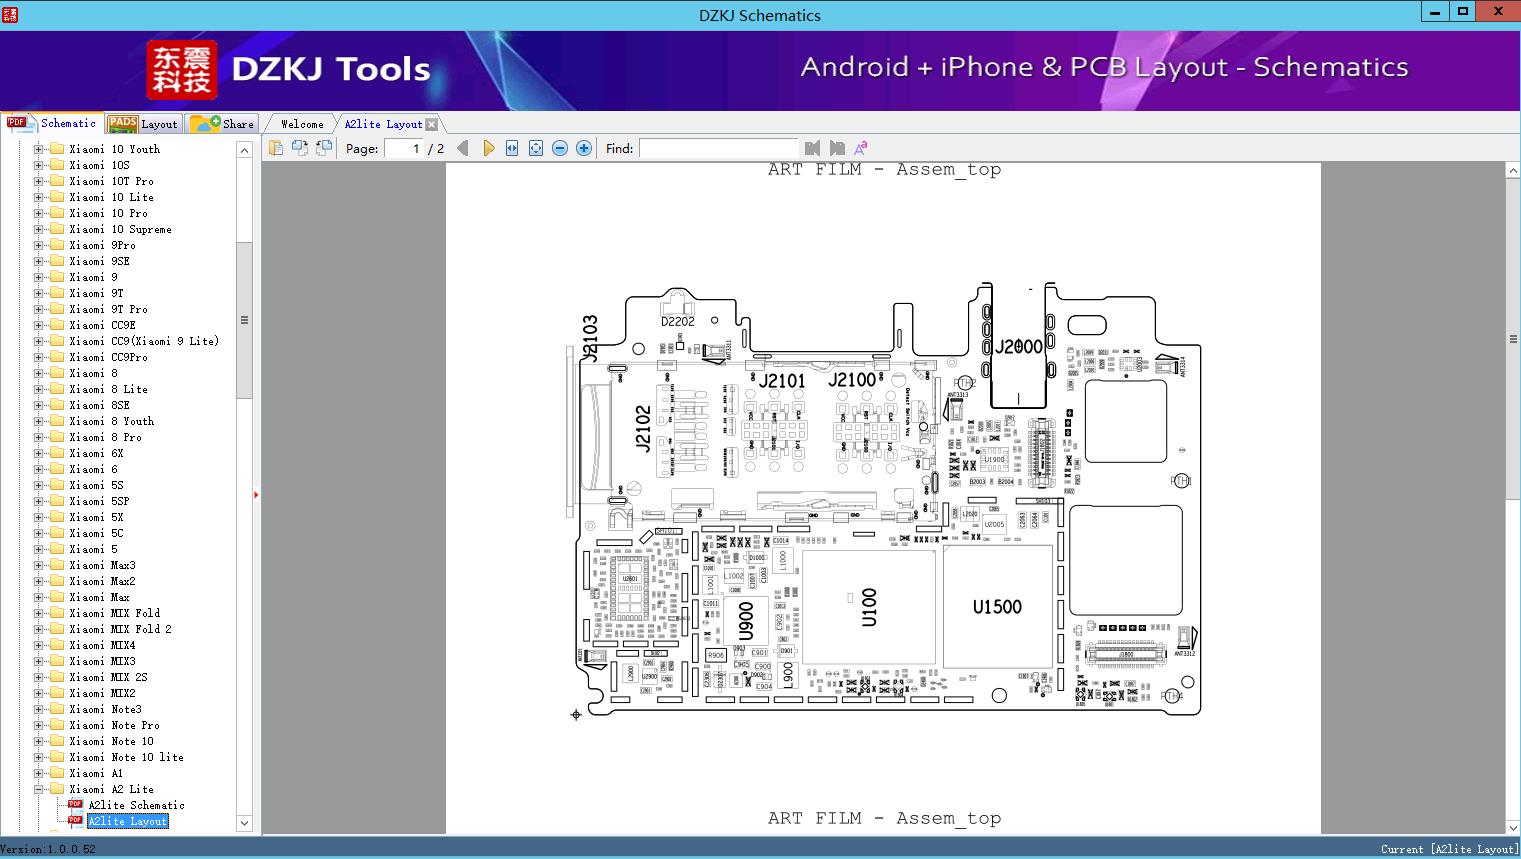
Task: Click the page number input field
Action: point(404,148)
